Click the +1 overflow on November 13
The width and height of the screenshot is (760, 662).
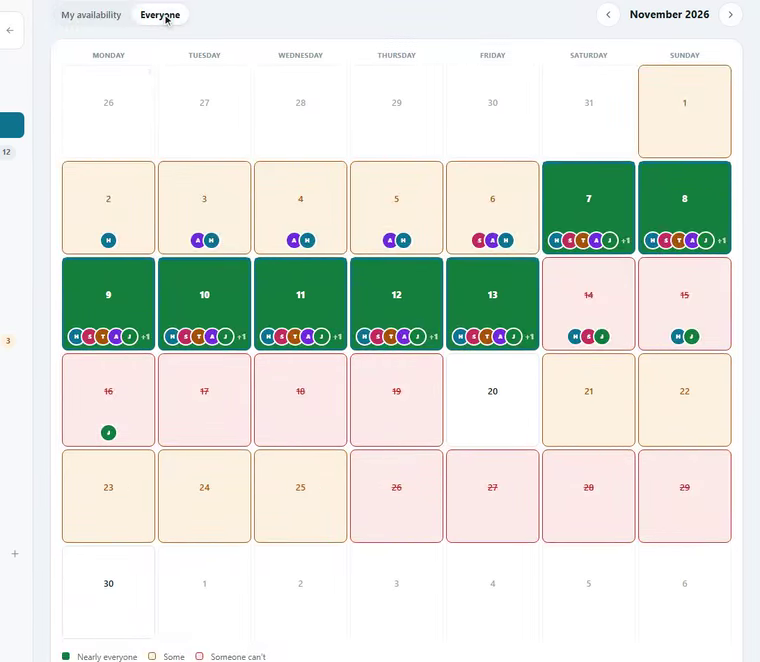(x=530, y=337)
